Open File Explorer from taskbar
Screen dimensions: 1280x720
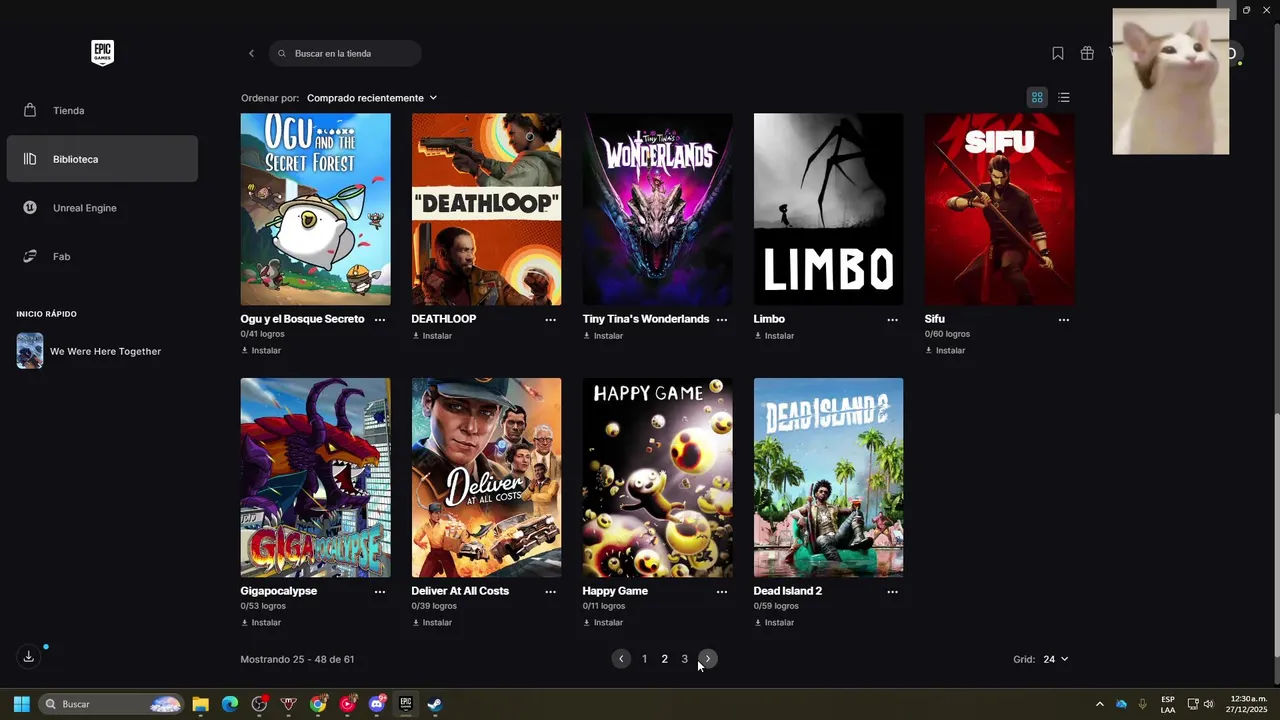[x=200, y=704]
